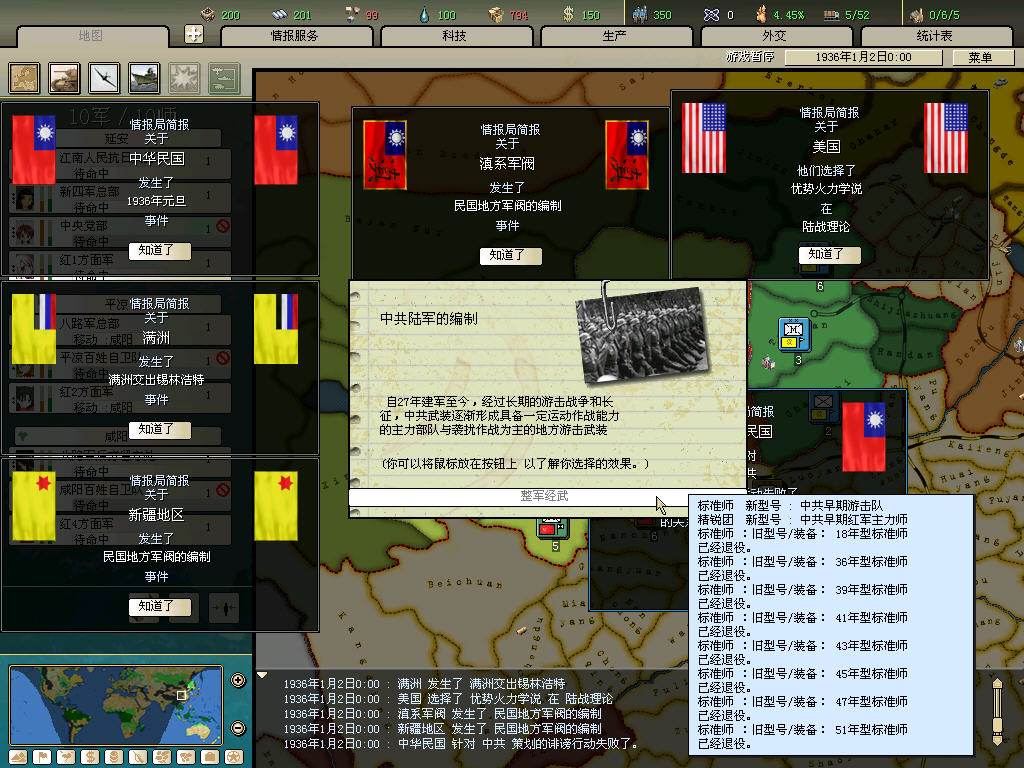Click the dissent flame icon showing 4.45%
This screenshot has height=768, width=1024.
coord(761,14)
